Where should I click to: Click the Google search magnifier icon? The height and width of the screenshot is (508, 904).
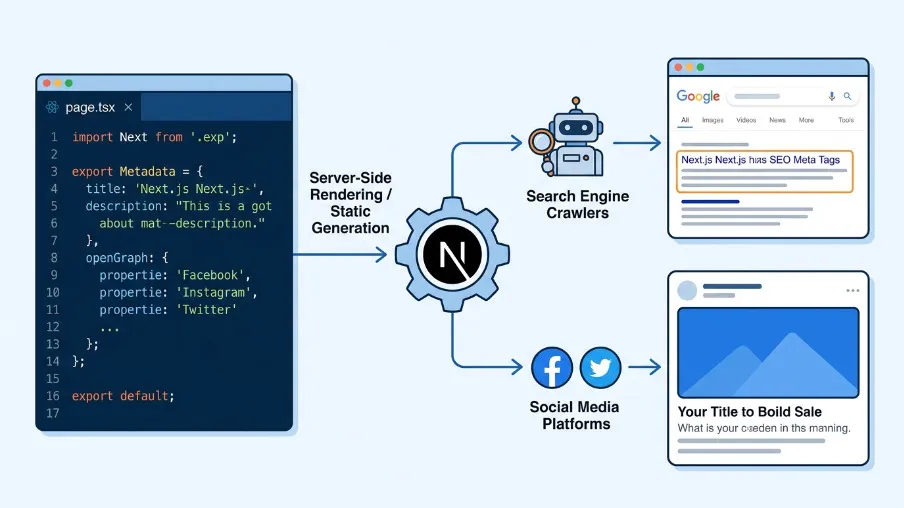coord(848,96)
